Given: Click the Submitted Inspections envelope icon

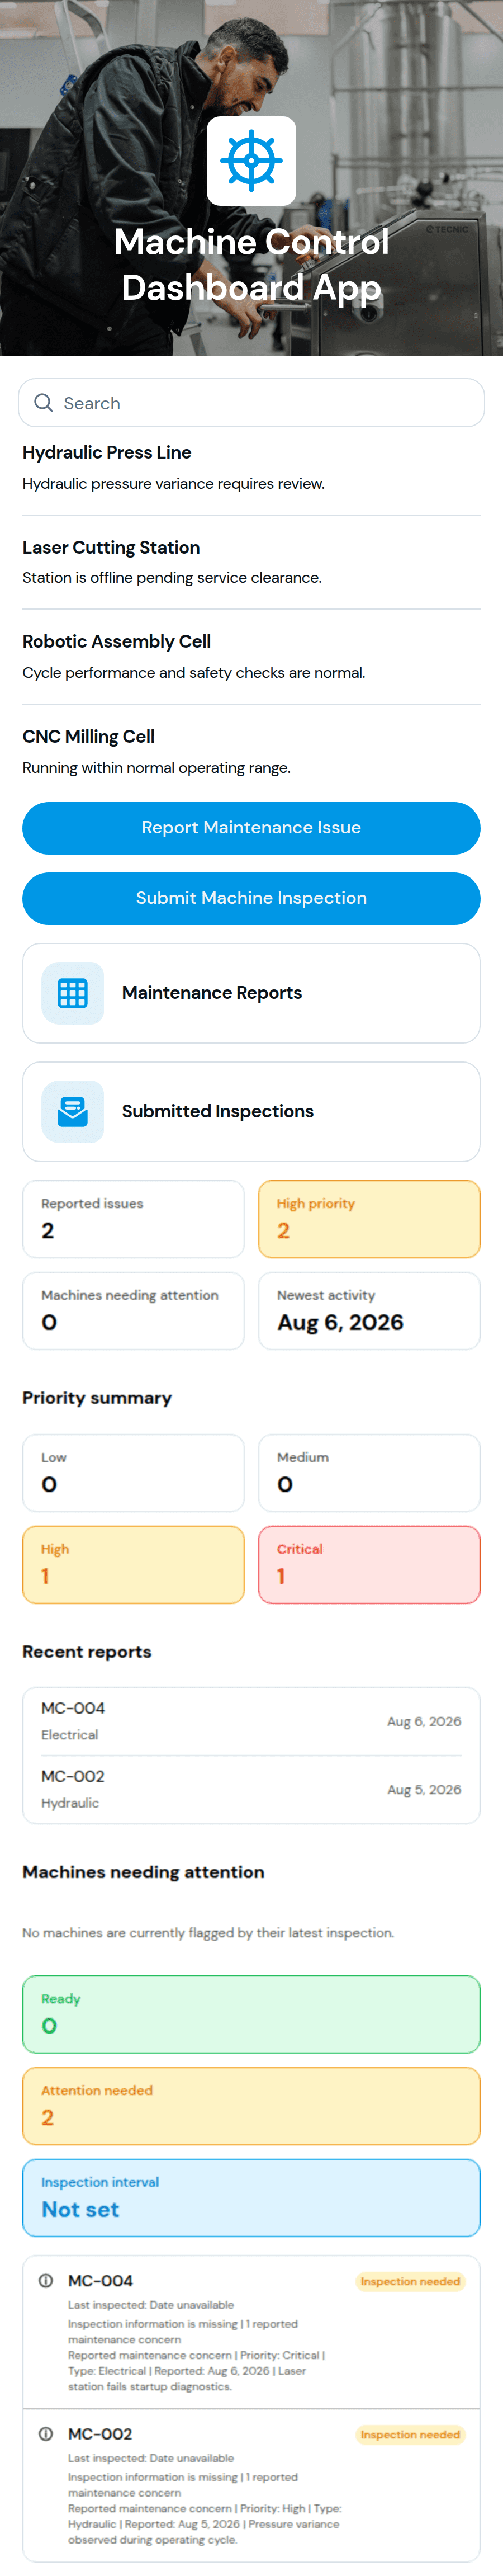Looking at the screenshot, I should (72, 1112).
